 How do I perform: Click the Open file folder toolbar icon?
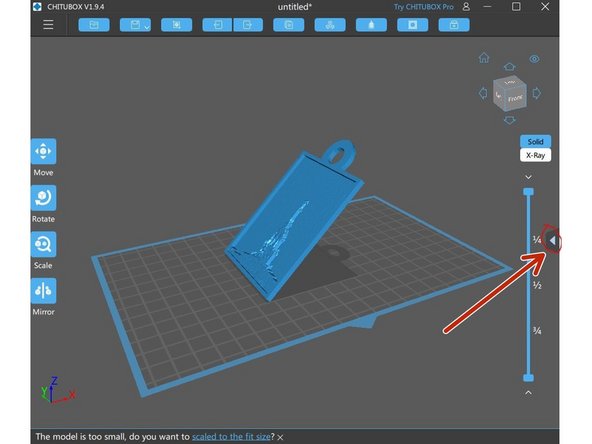coord(94,25)
